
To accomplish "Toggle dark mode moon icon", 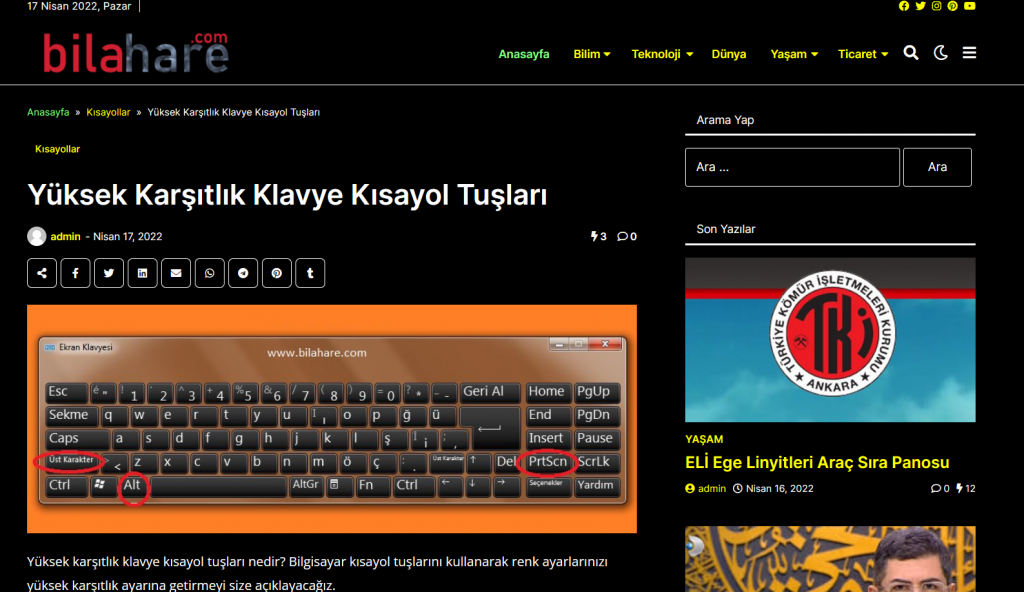I will pyautogui.click(x=940, y=54).
